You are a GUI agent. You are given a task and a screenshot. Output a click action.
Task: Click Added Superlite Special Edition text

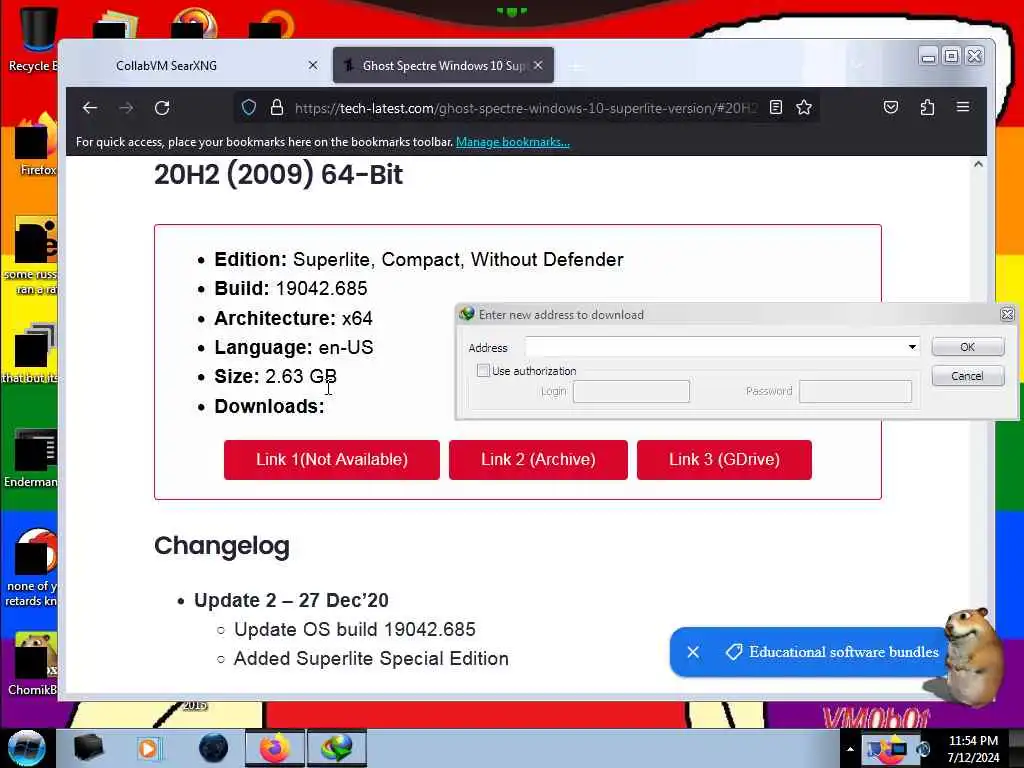click(371, 658)
